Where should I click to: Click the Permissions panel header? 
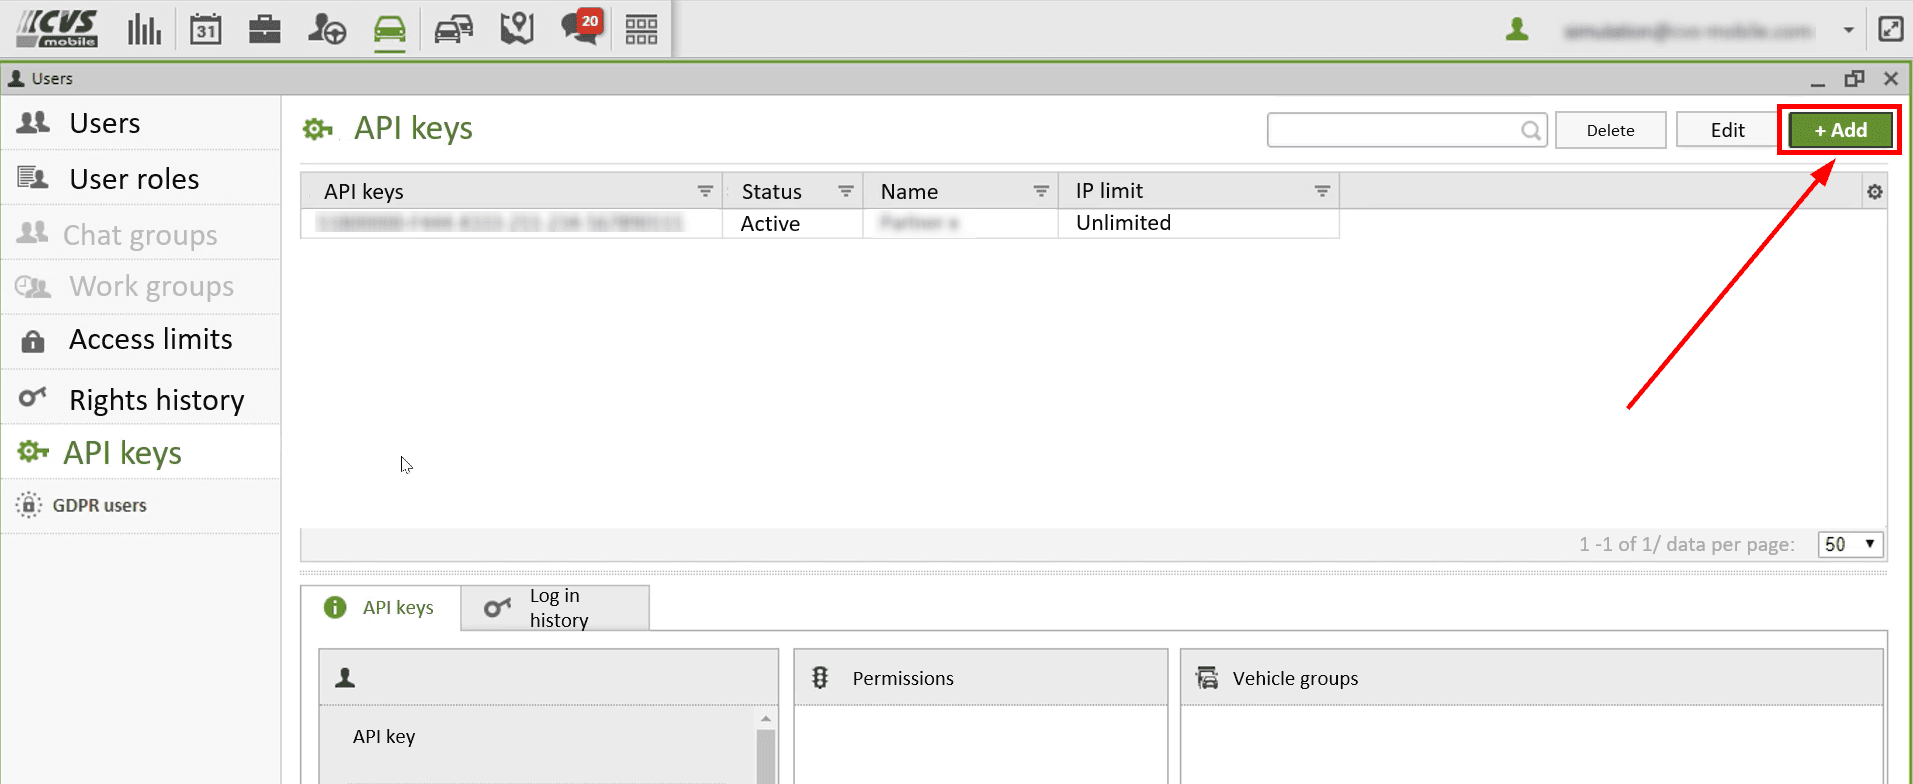[x=980, y=678]
